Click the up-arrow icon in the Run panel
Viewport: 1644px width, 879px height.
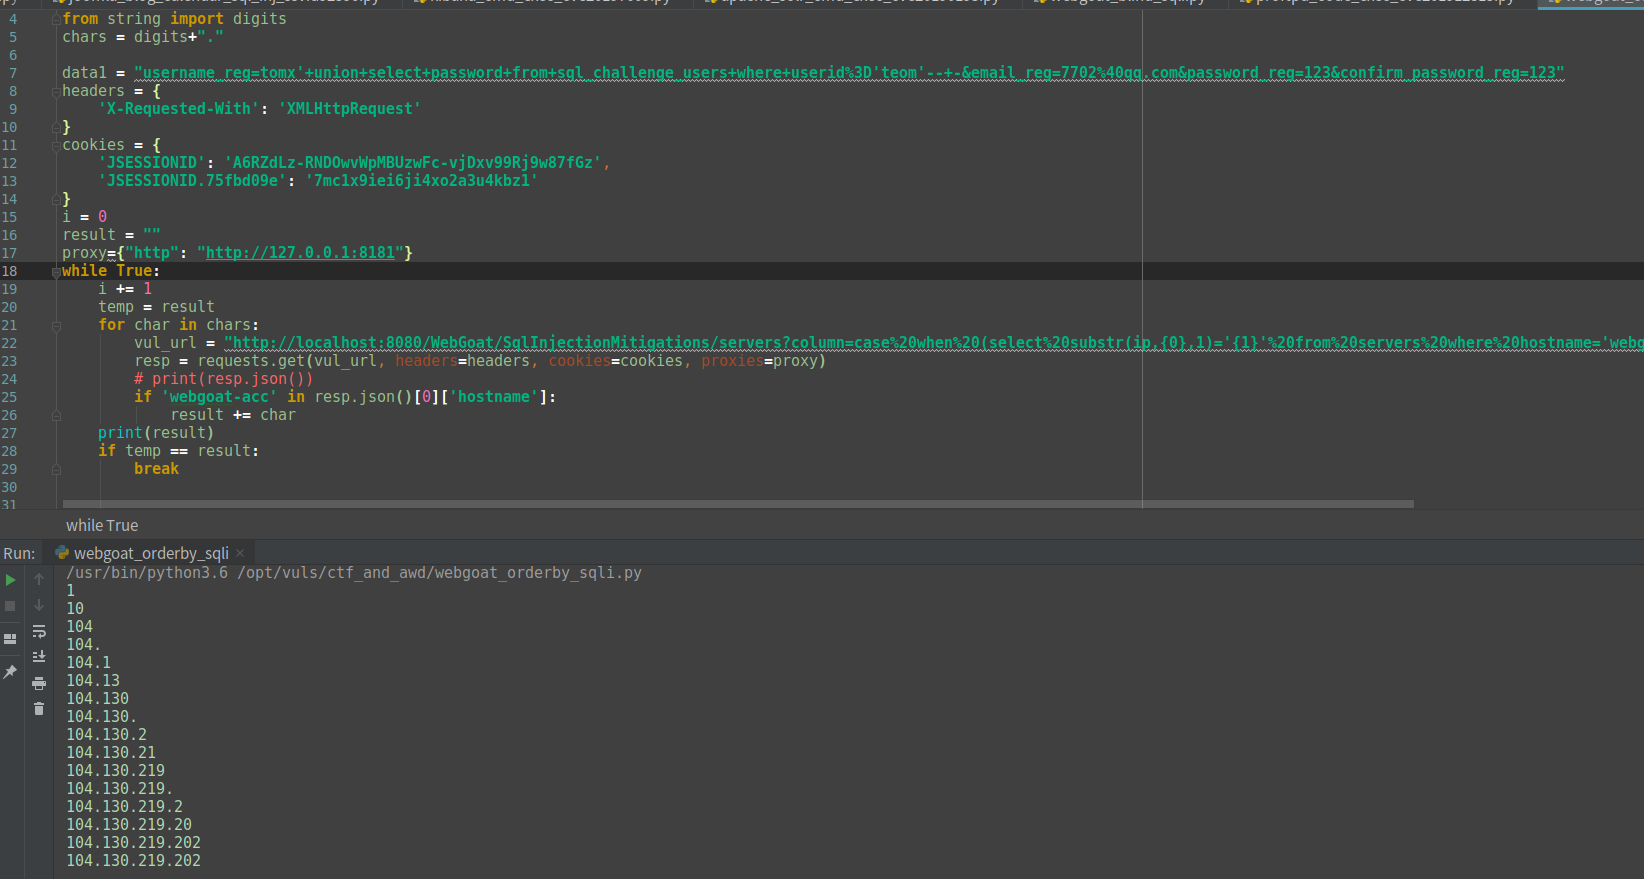click(x=39, y=579)
